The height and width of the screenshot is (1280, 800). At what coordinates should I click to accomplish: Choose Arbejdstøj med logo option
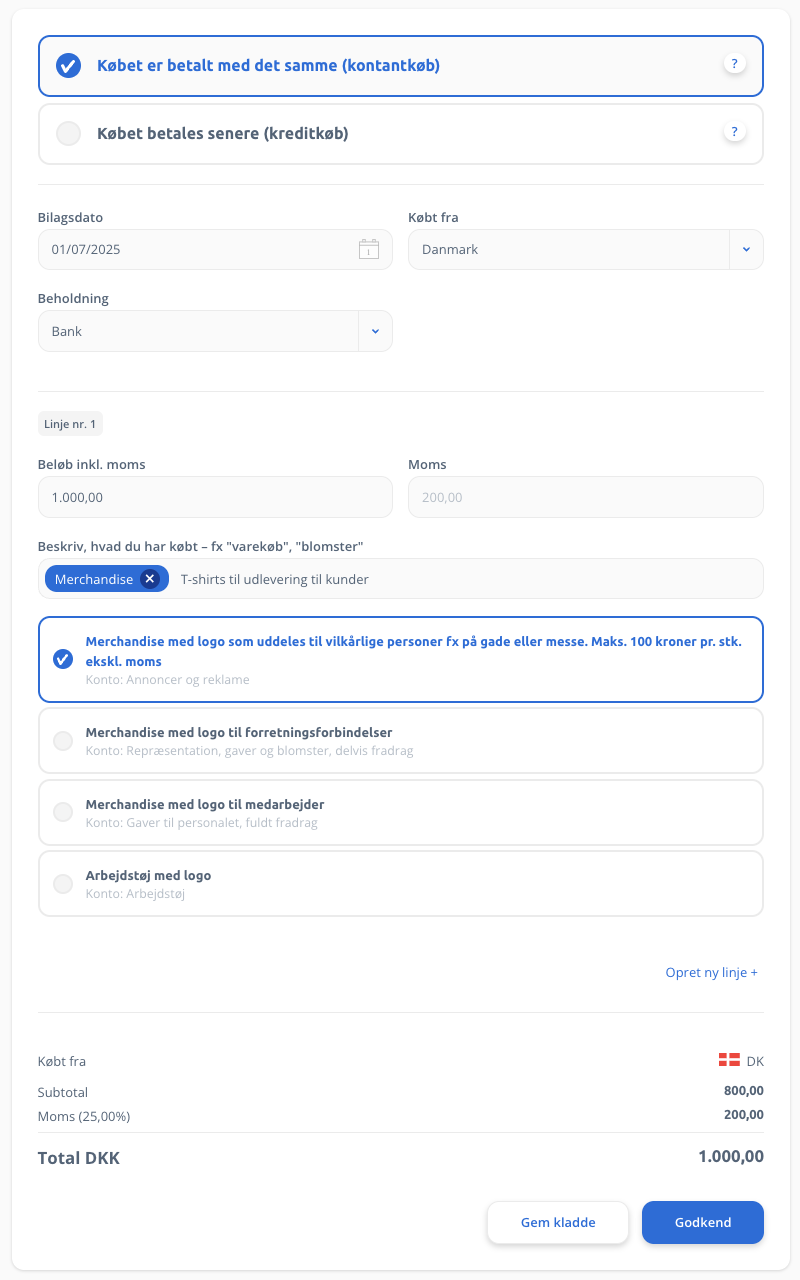[401, 883]
